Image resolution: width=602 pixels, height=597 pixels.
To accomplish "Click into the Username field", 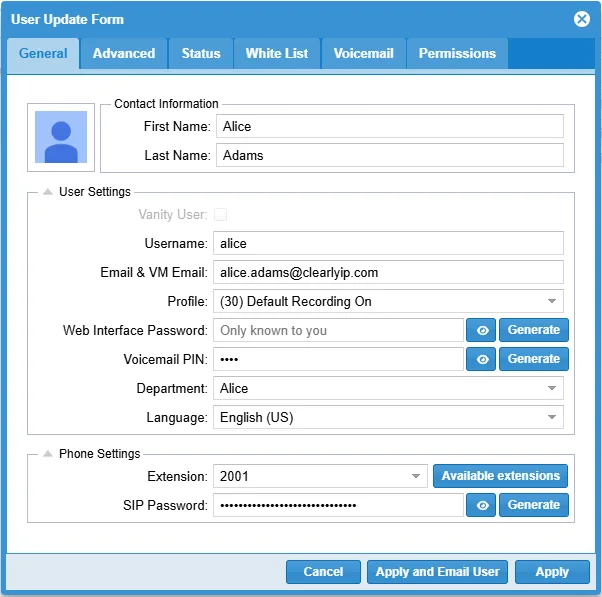I will [388, 243].
